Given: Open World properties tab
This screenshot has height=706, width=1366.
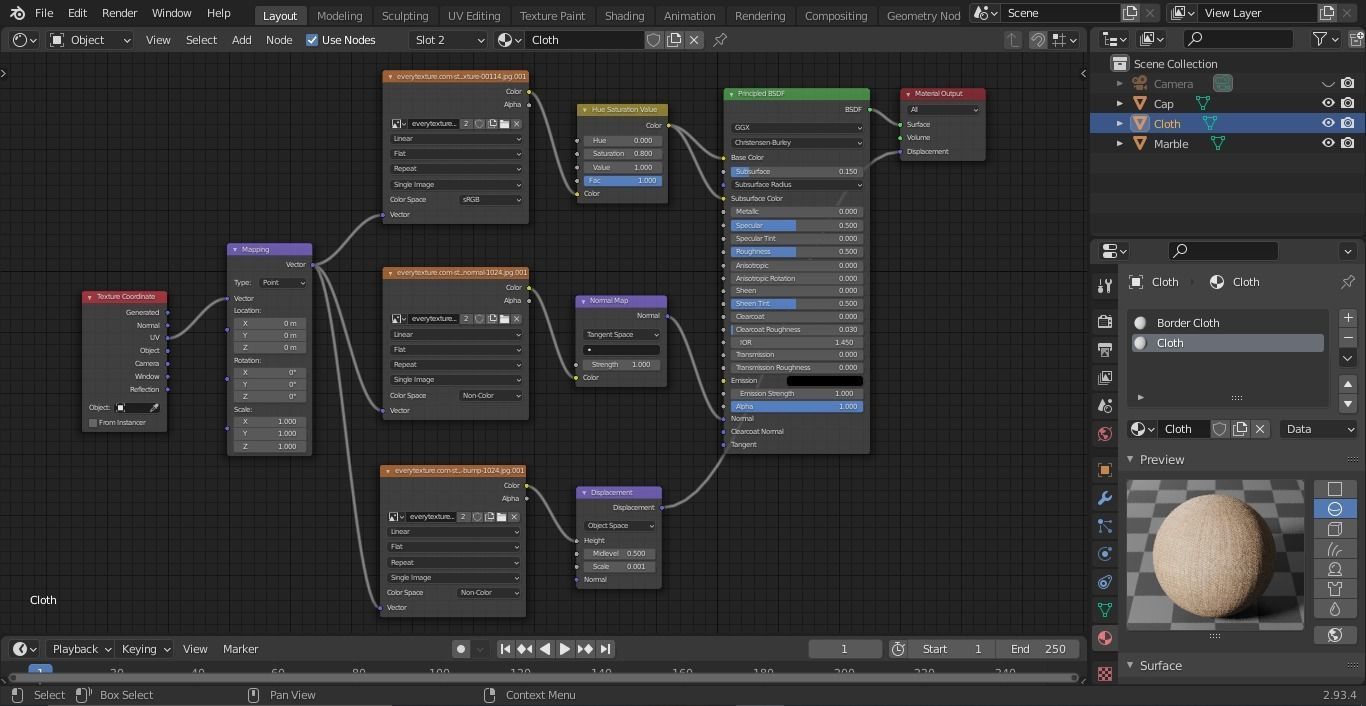Looking at the screenshot, I should tap(1105, 434).
